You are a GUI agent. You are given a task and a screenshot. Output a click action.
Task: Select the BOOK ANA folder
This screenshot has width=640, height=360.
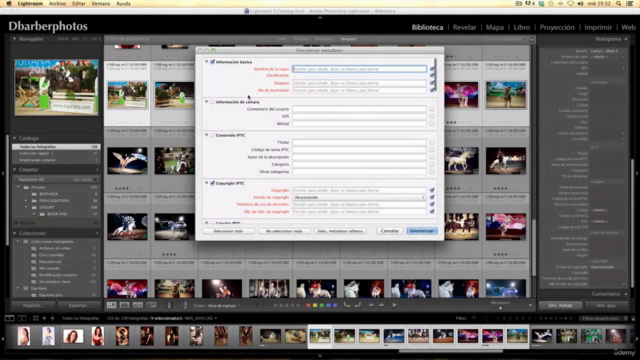point(57,214)
